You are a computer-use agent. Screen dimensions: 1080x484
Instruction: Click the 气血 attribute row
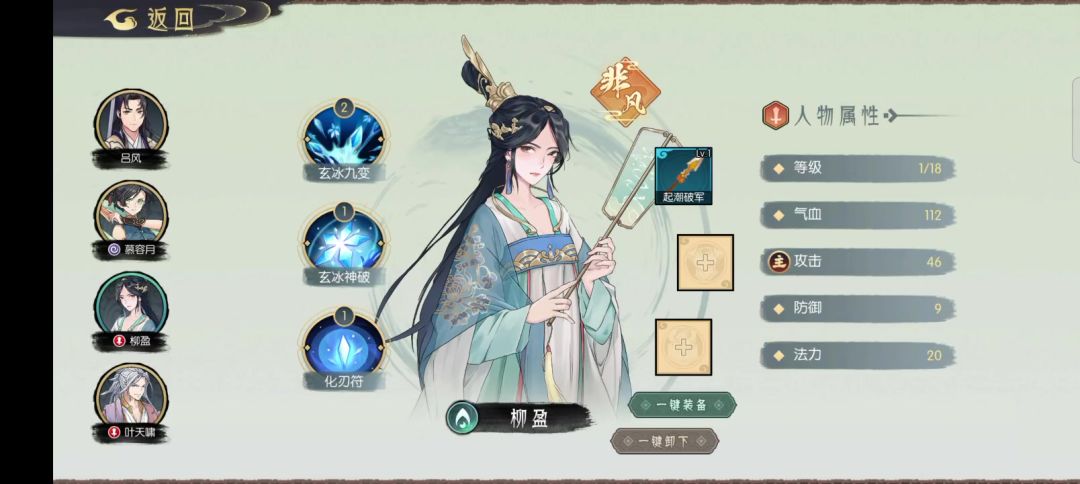coord(858,215)
